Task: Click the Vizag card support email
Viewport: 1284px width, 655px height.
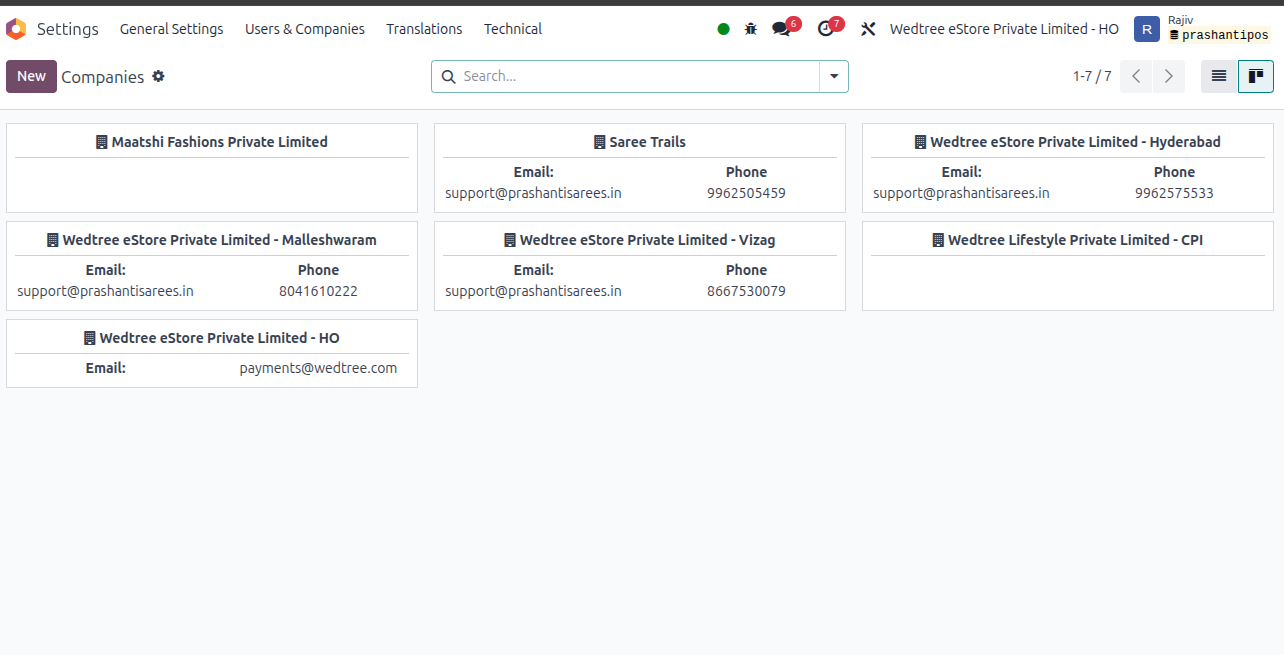Action: 533,291
